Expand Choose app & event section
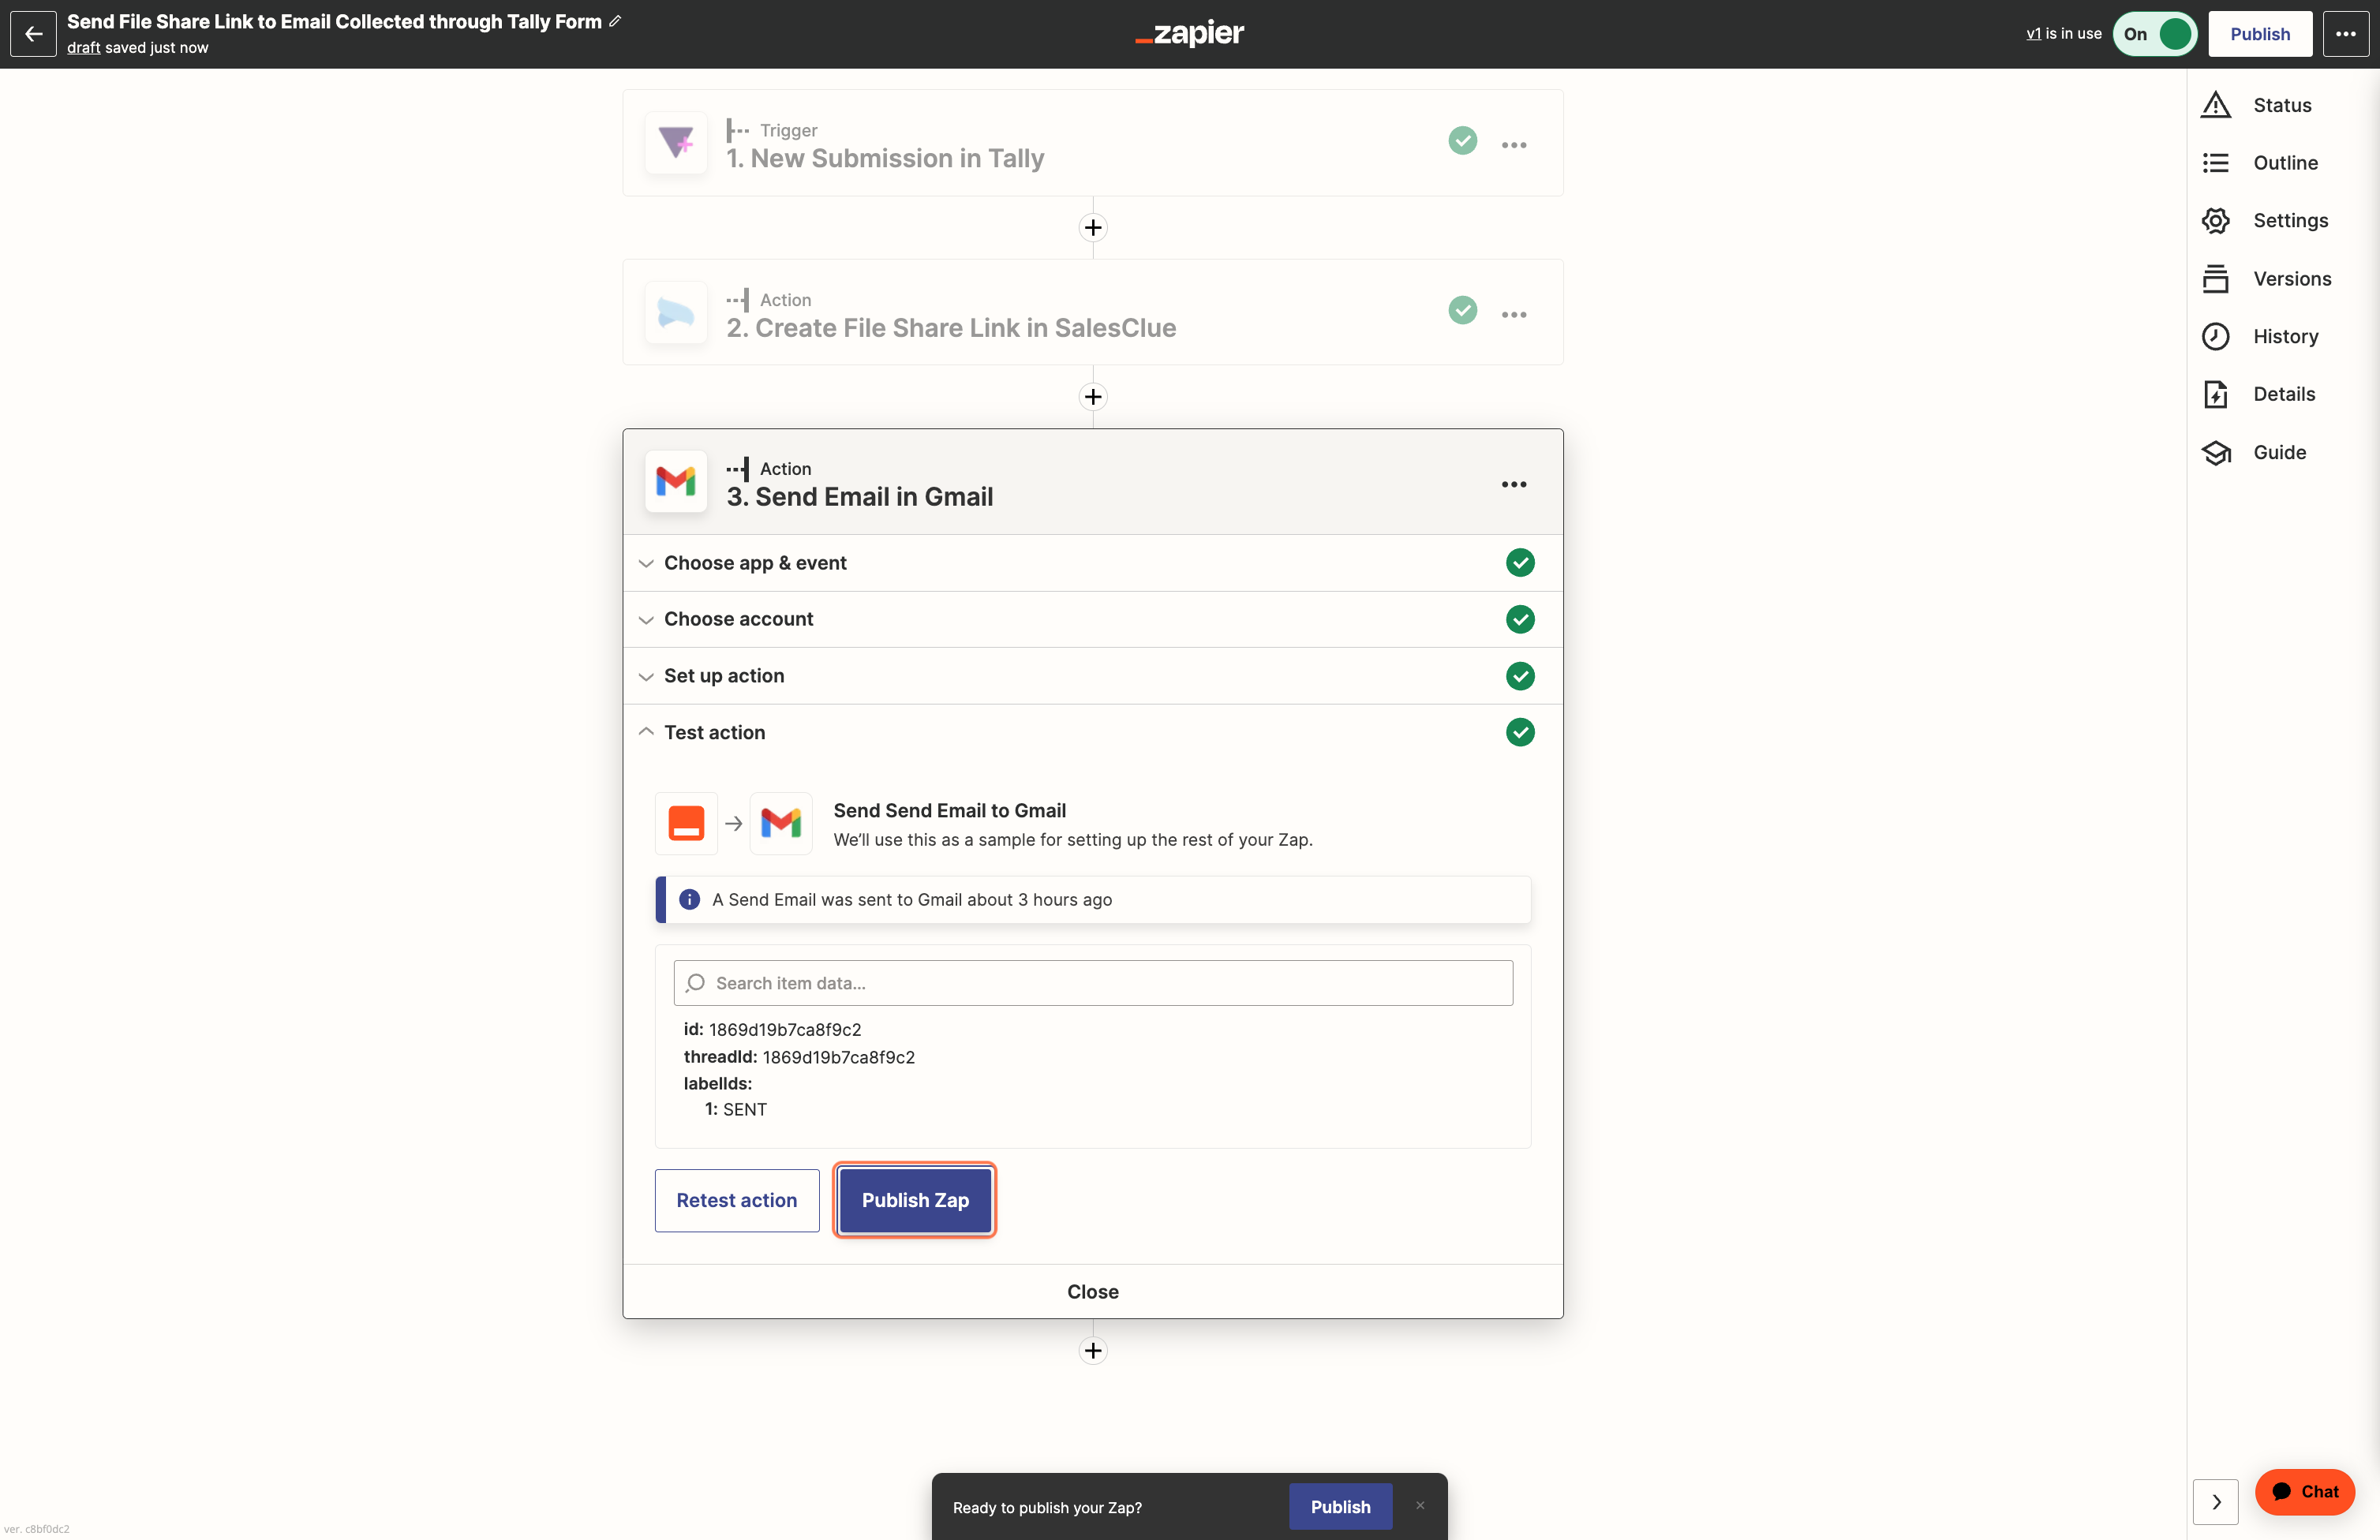 click(1093, 563)
